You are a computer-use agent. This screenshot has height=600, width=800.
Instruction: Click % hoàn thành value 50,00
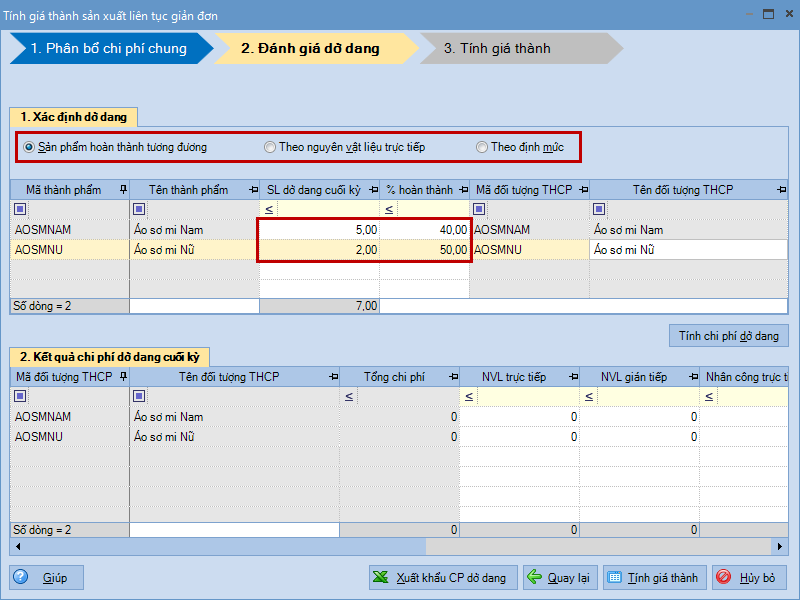424,249
